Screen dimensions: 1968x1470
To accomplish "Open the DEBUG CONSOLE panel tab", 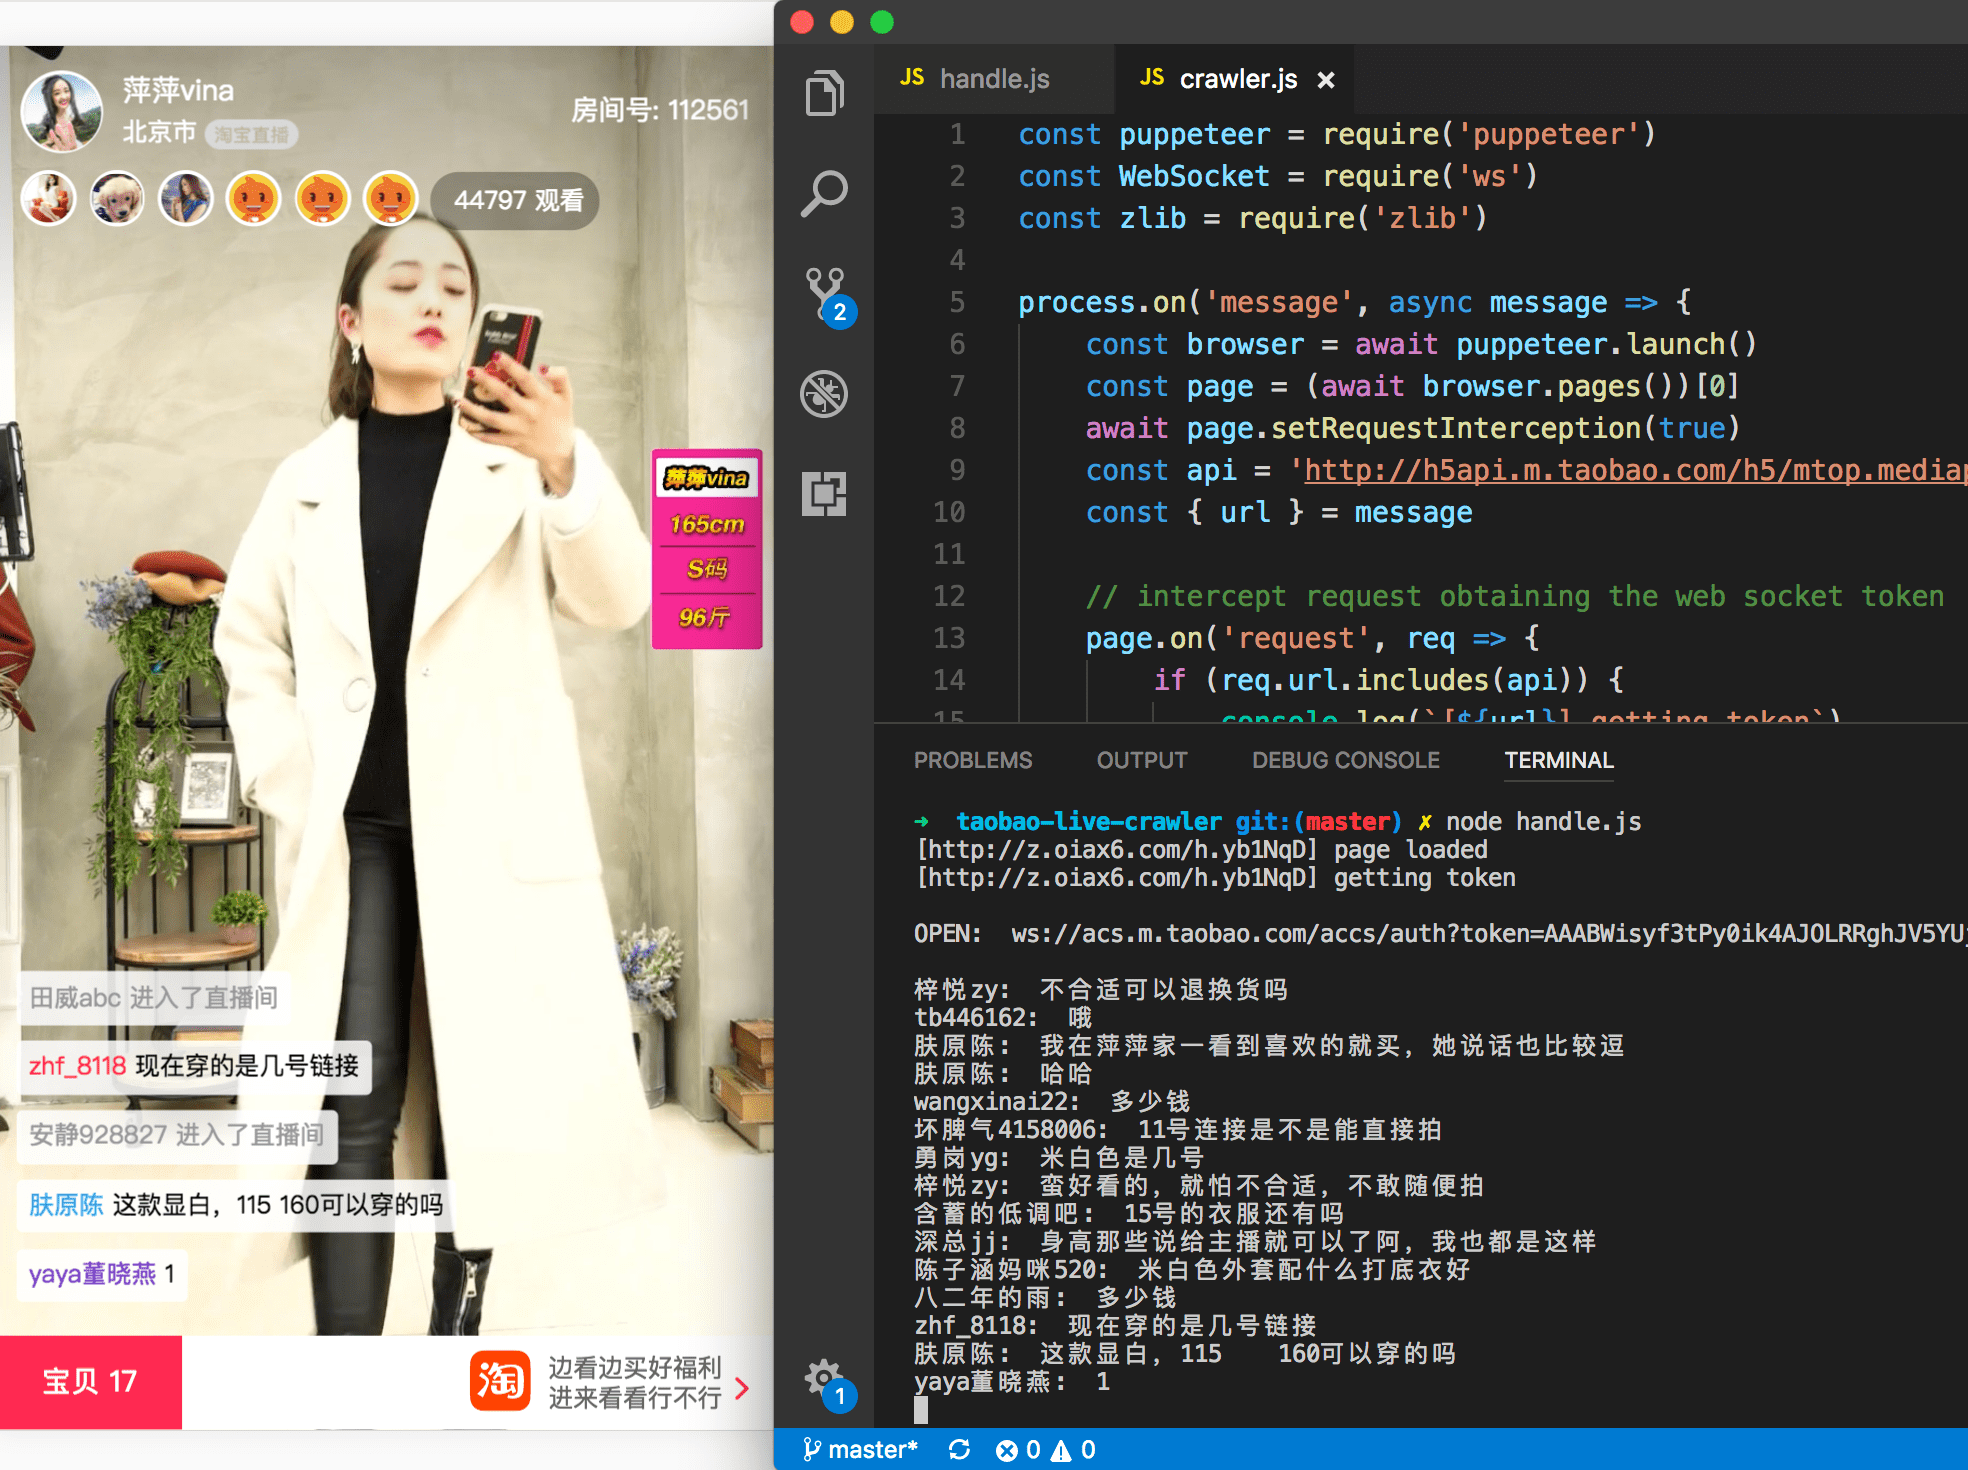I will pos(1345,760).
